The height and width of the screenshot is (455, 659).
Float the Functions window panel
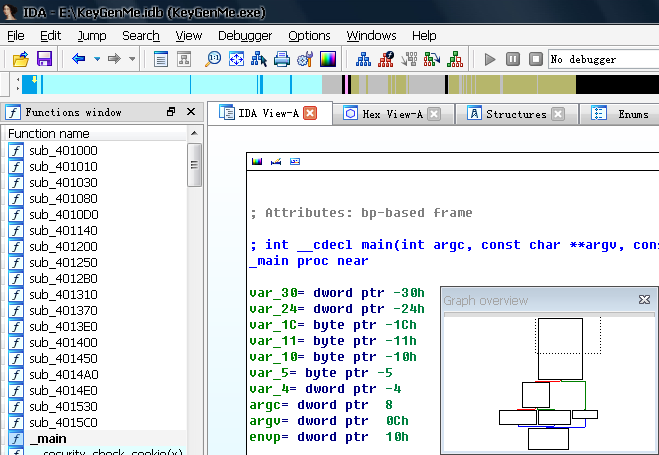coord(171,112)
